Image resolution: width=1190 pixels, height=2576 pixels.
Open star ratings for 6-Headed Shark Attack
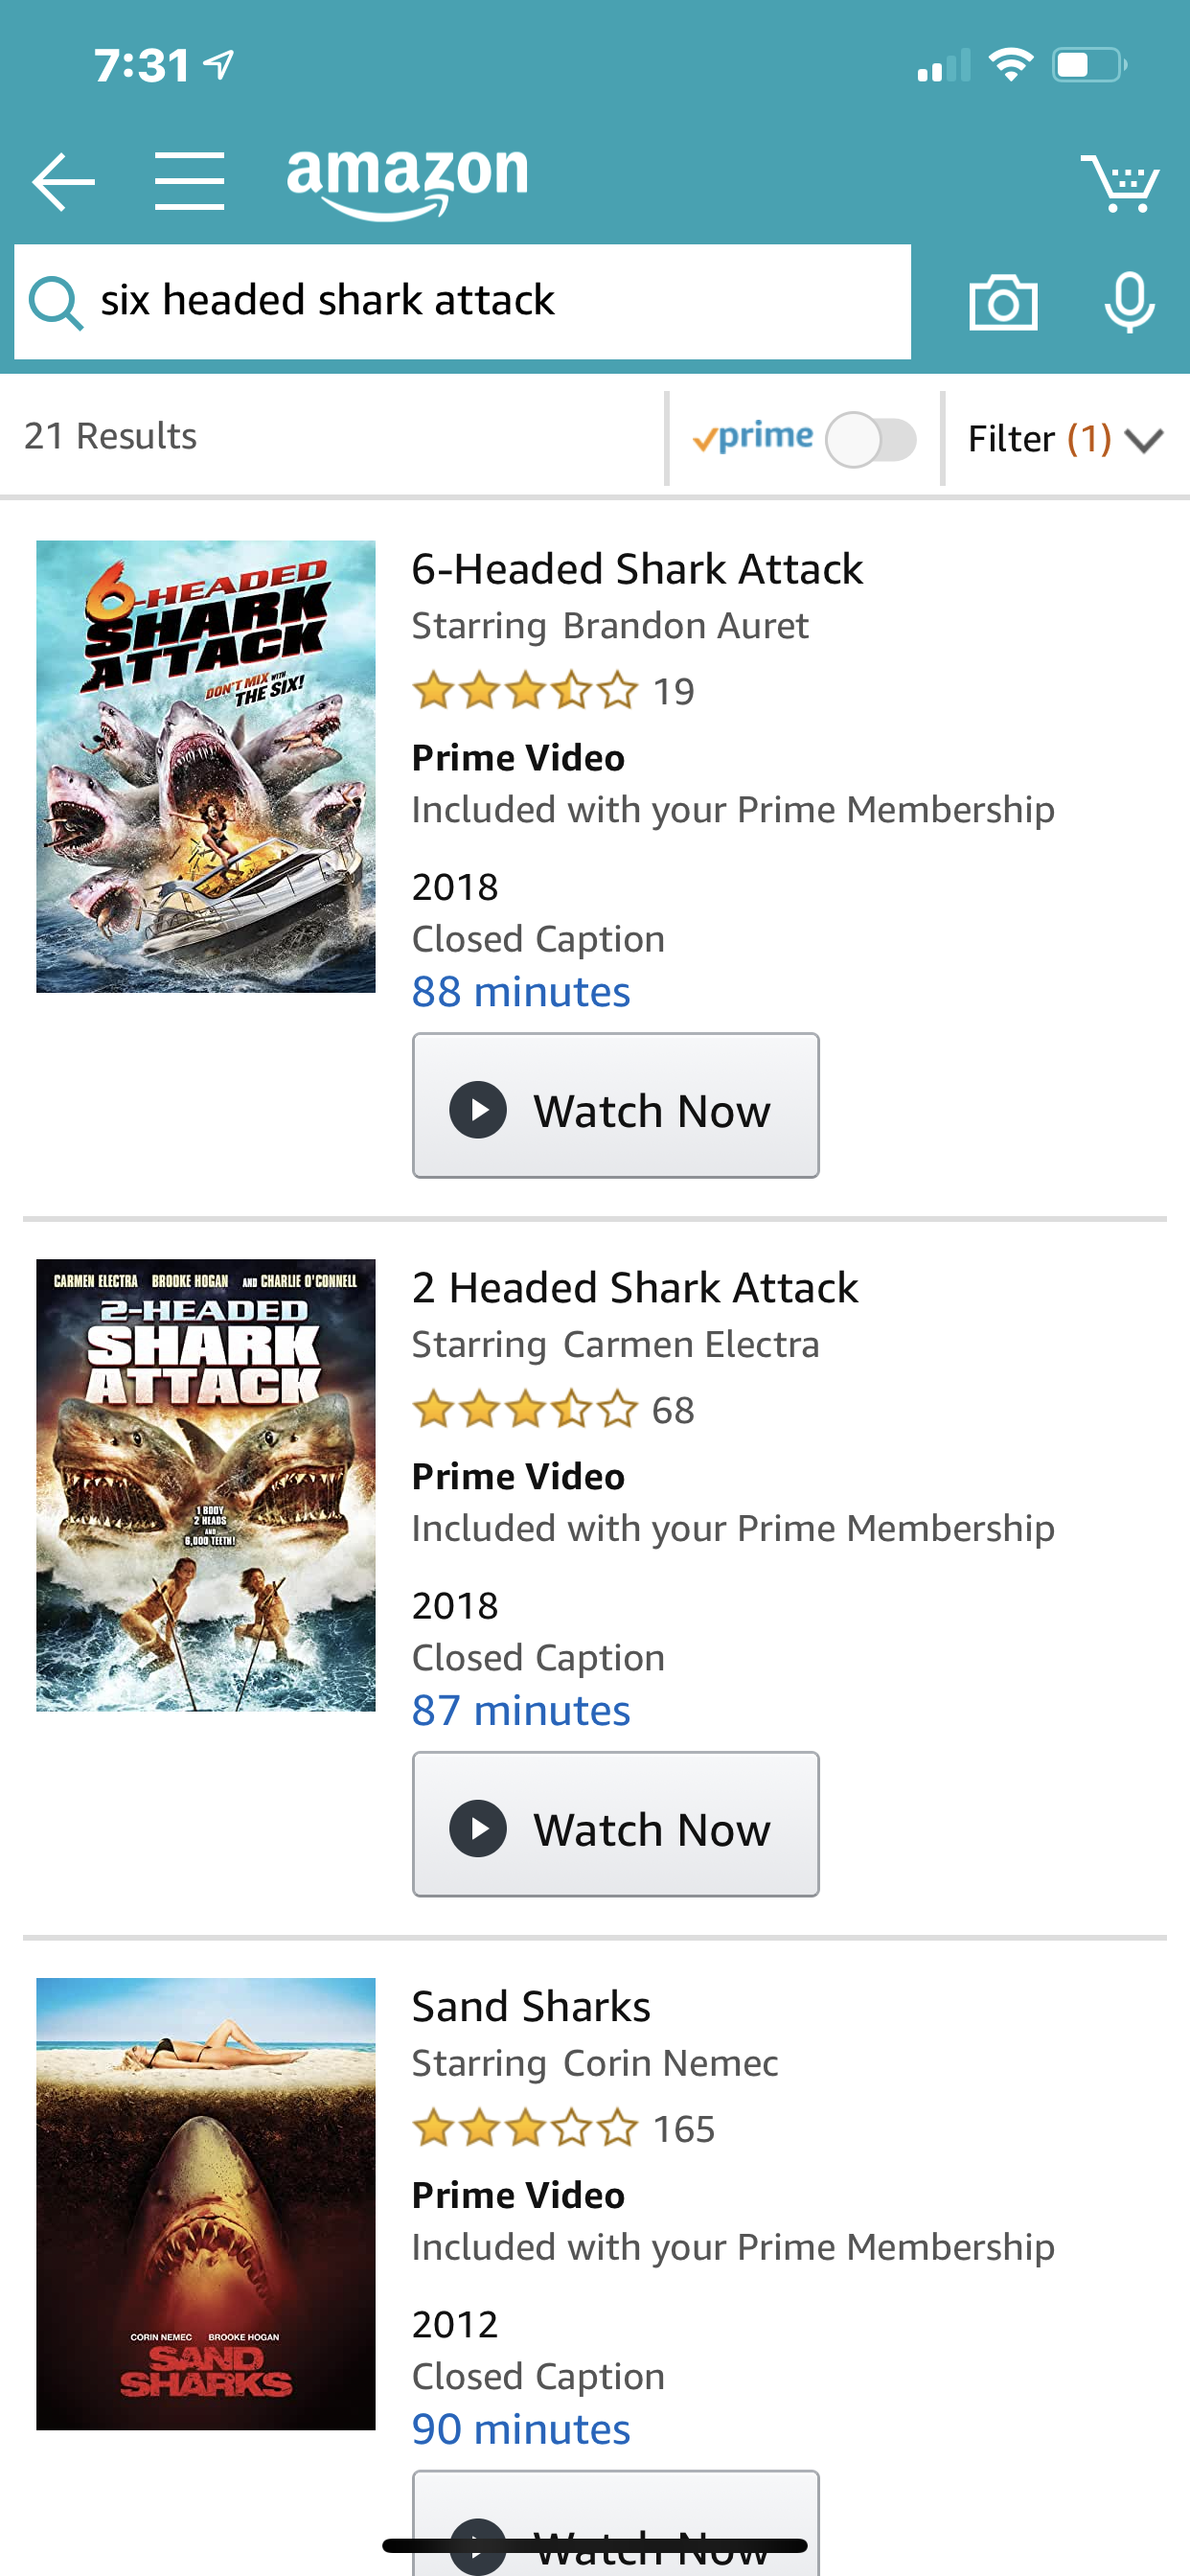point(525,691)
